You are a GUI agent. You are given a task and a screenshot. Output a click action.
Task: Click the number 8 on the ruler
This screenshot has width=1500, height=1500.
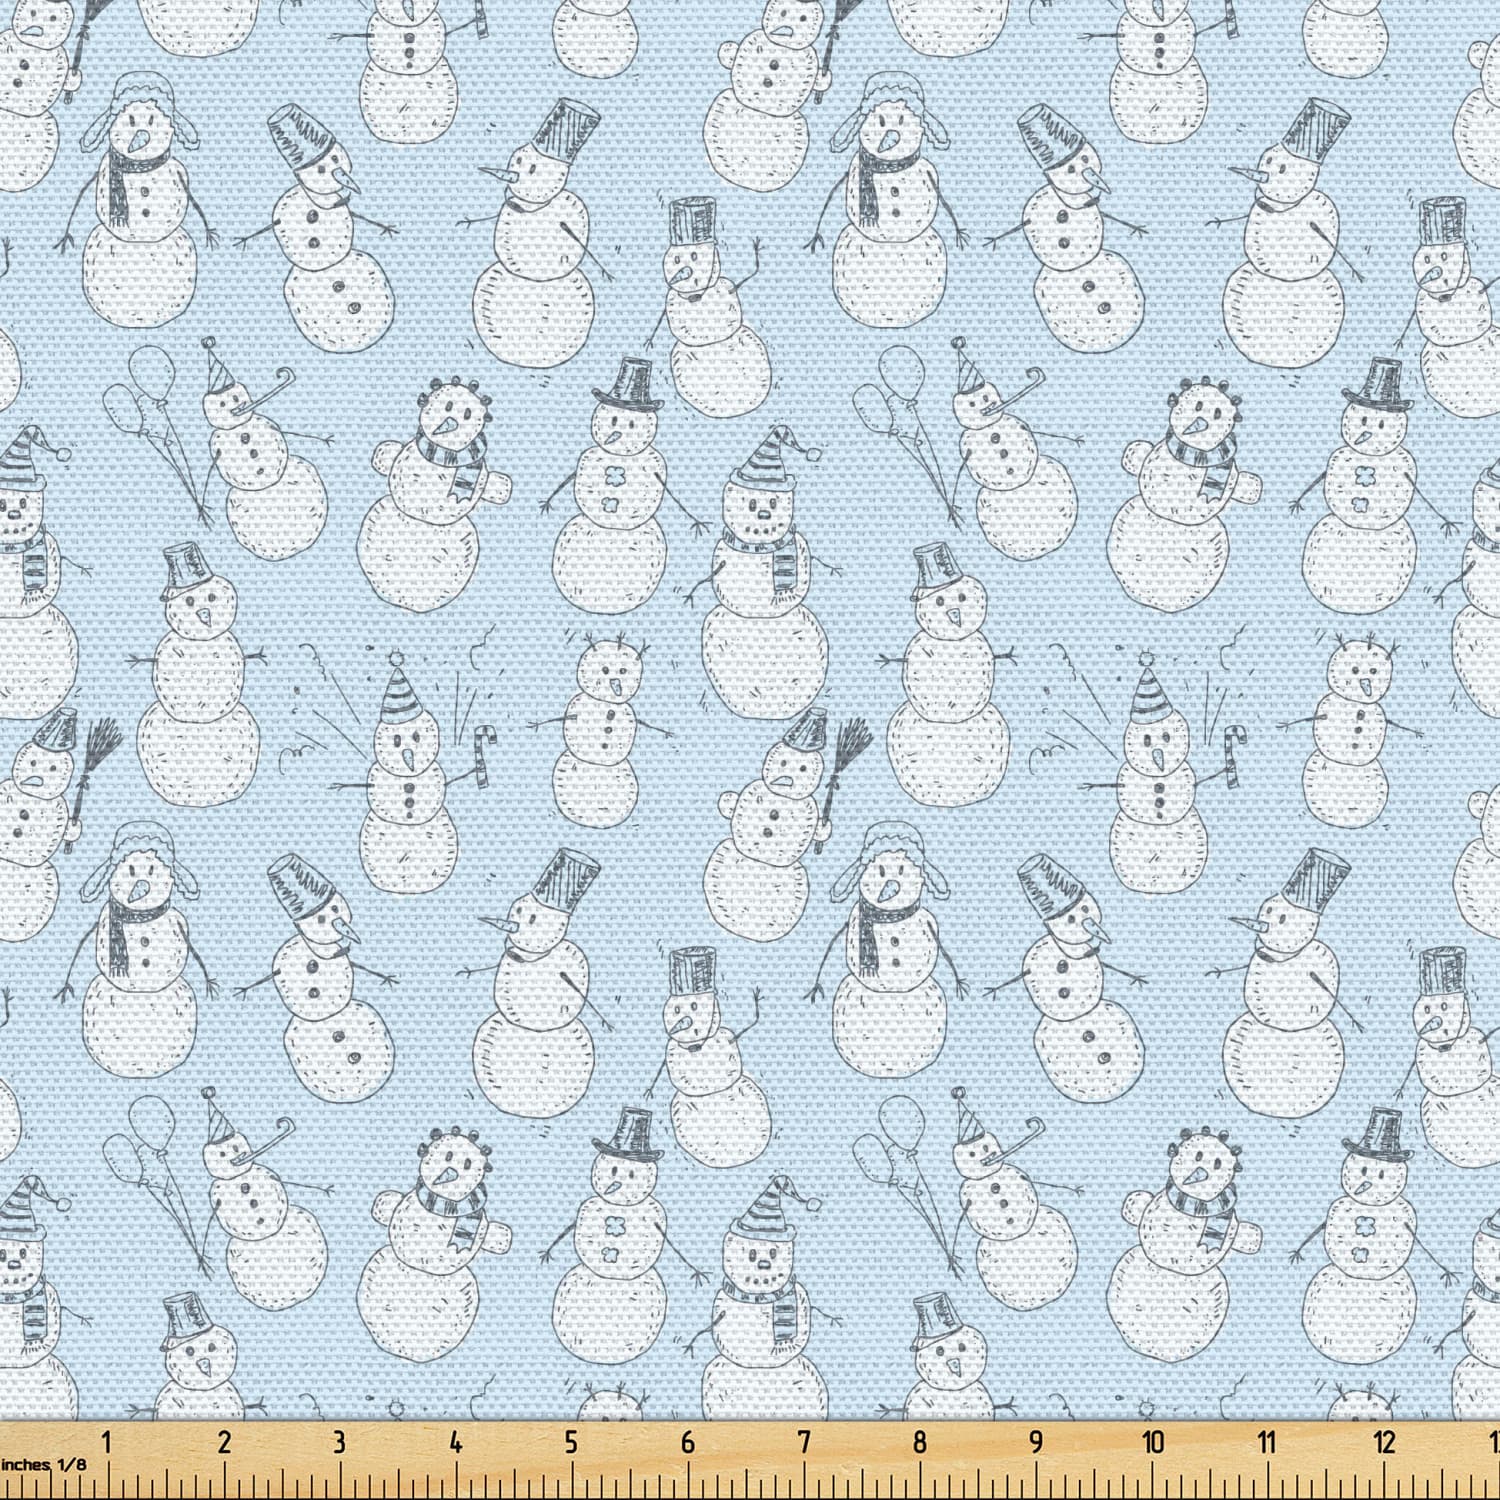(919, 1442)
